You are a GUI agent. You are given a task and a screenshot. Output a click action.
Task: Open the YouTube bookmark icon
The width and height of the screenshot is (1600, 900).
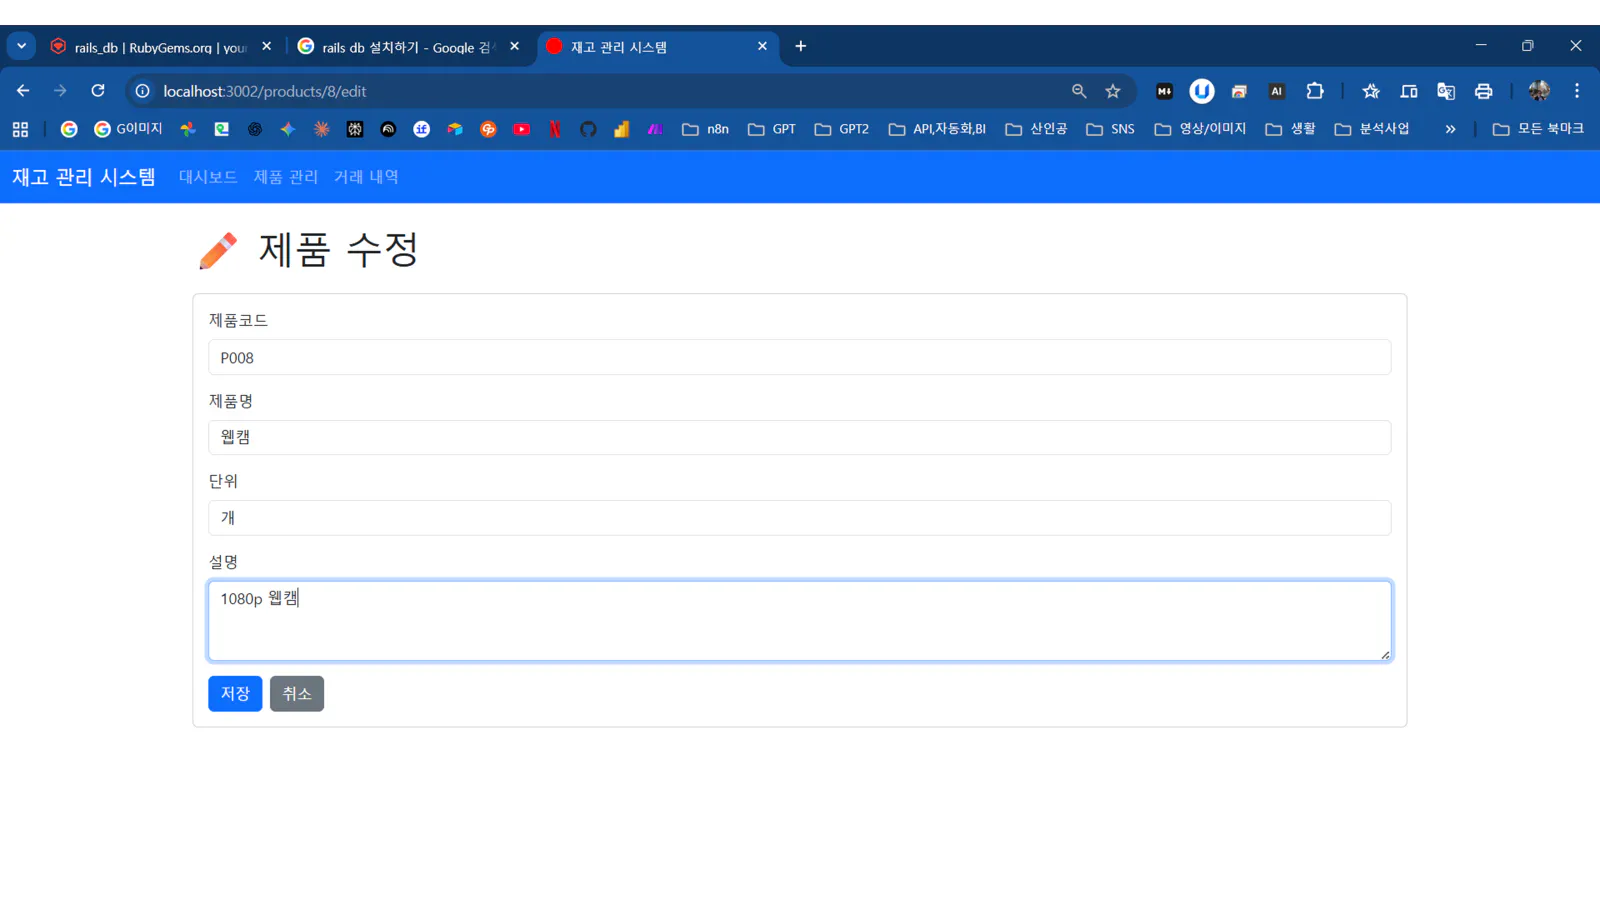tap(521, 128)
